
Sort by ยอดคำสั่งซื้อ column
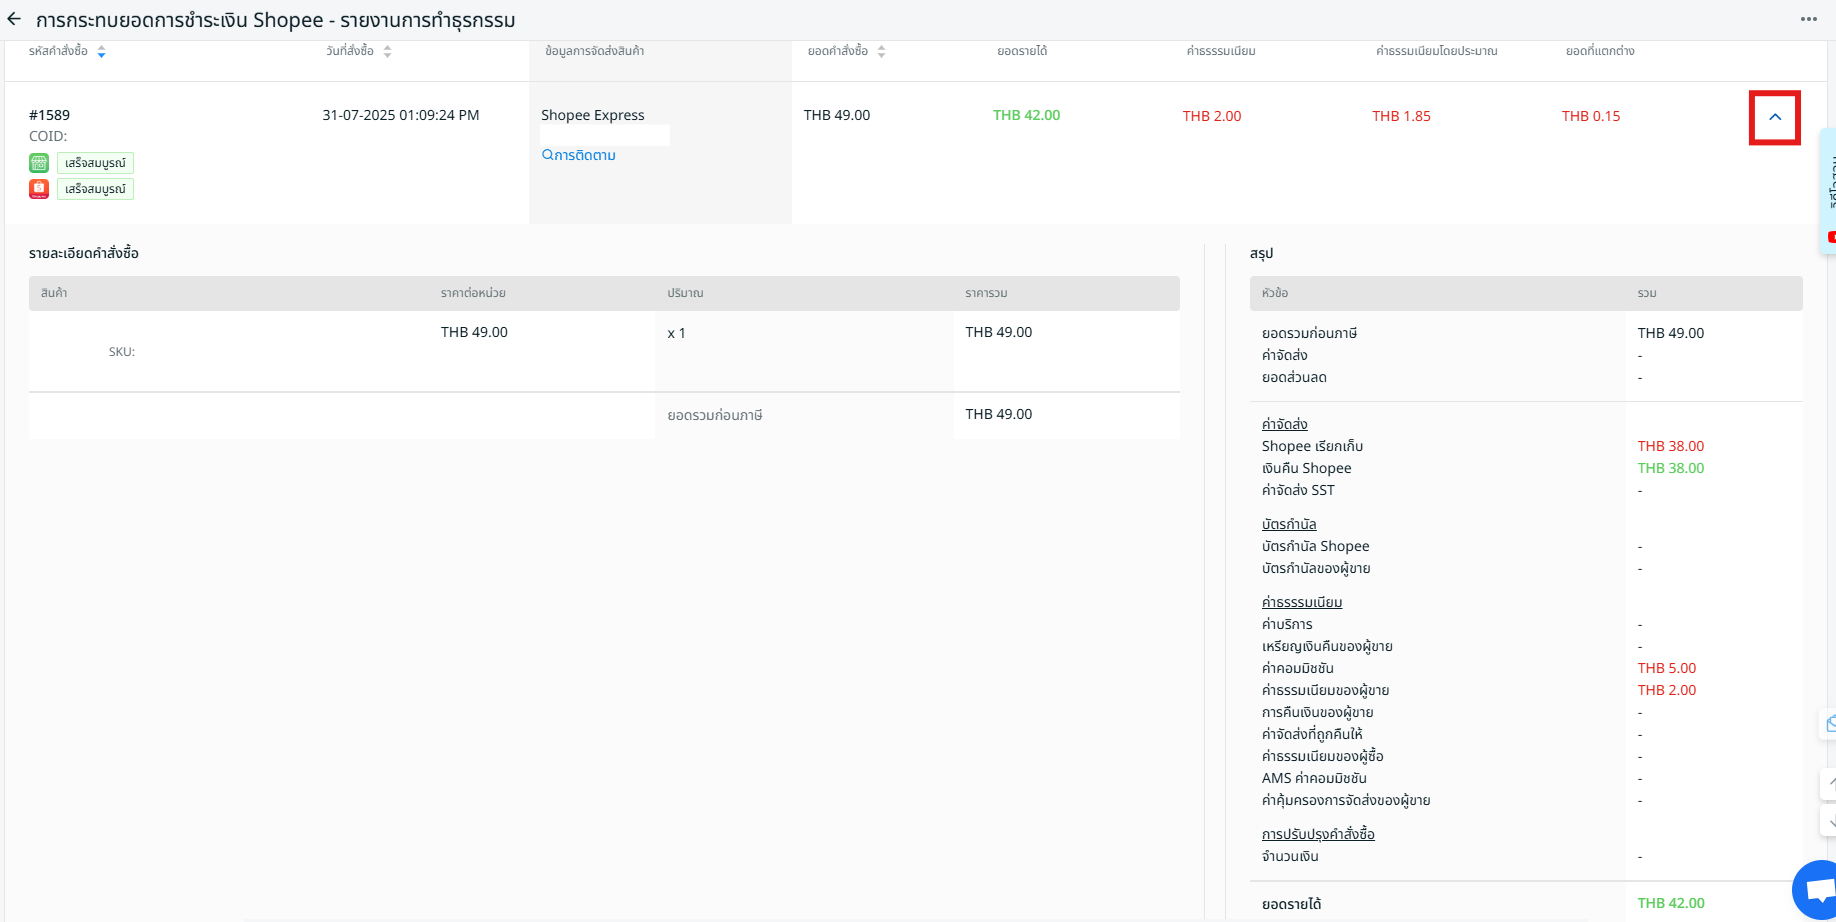[x=881, y=51]
